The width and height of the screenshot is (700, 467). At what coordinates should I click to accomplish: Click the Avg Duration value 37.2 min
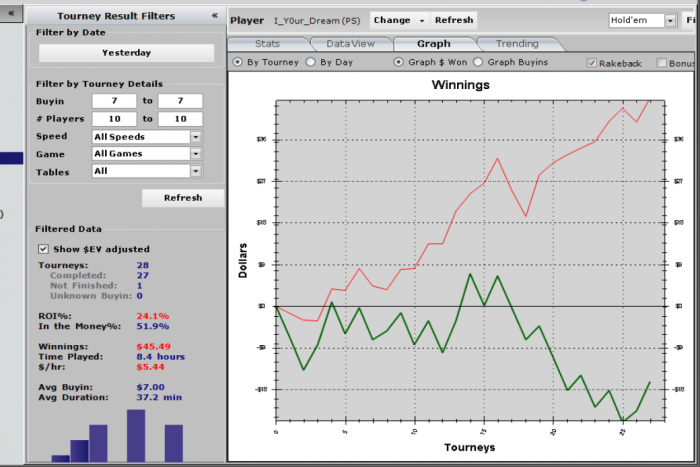(x=159, y=397)
